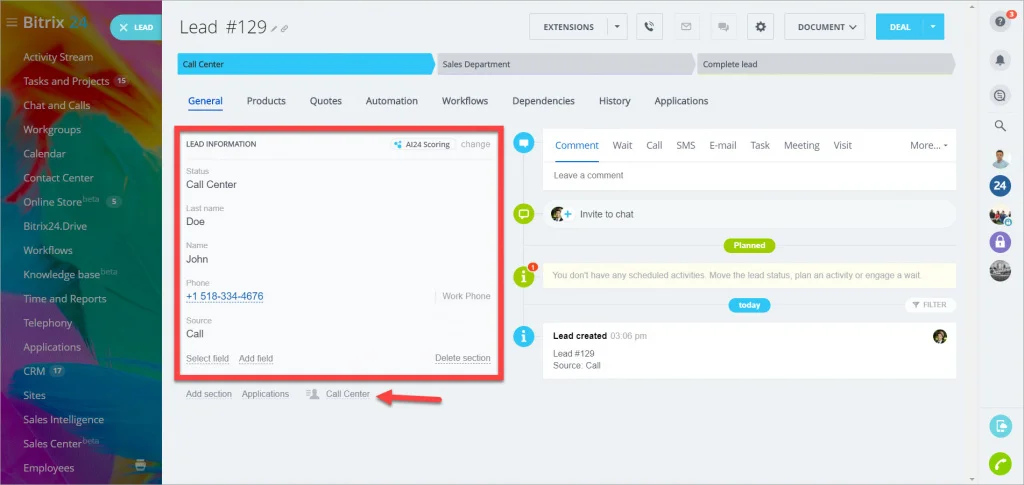The image size is (1024, 485).
Task: Click the envelope email icon in header
Action: pos(686,27)
